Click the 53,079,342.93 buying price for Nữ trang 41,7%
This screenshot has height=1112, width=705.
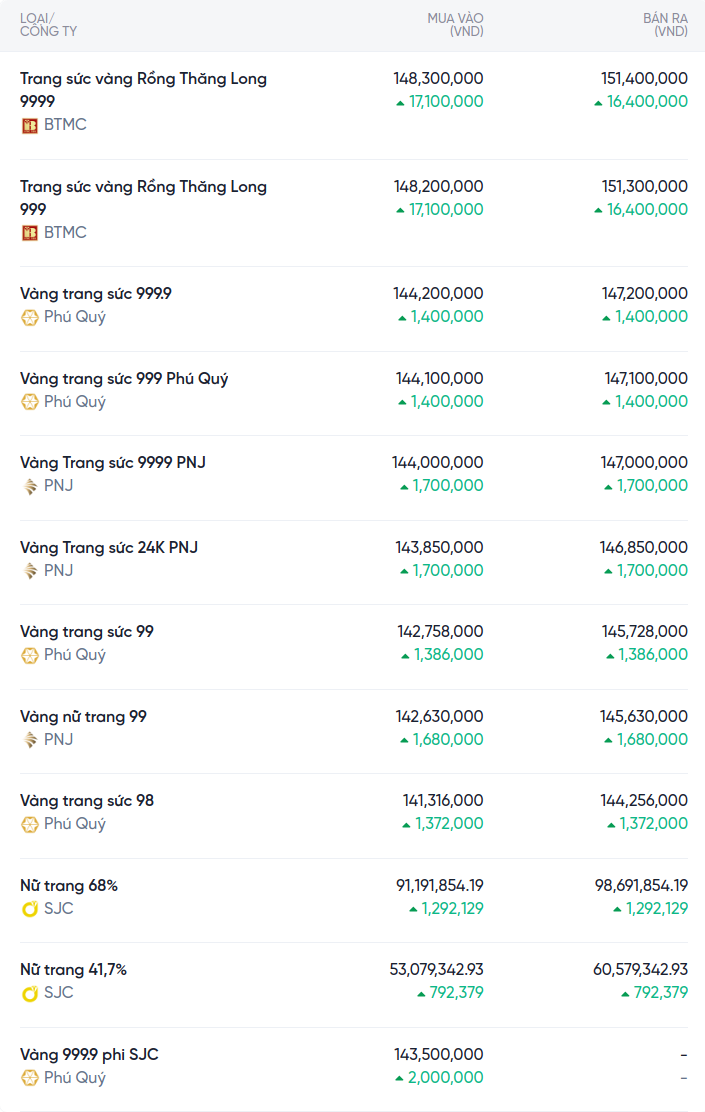pyautogui.click(x=436, y=970)
